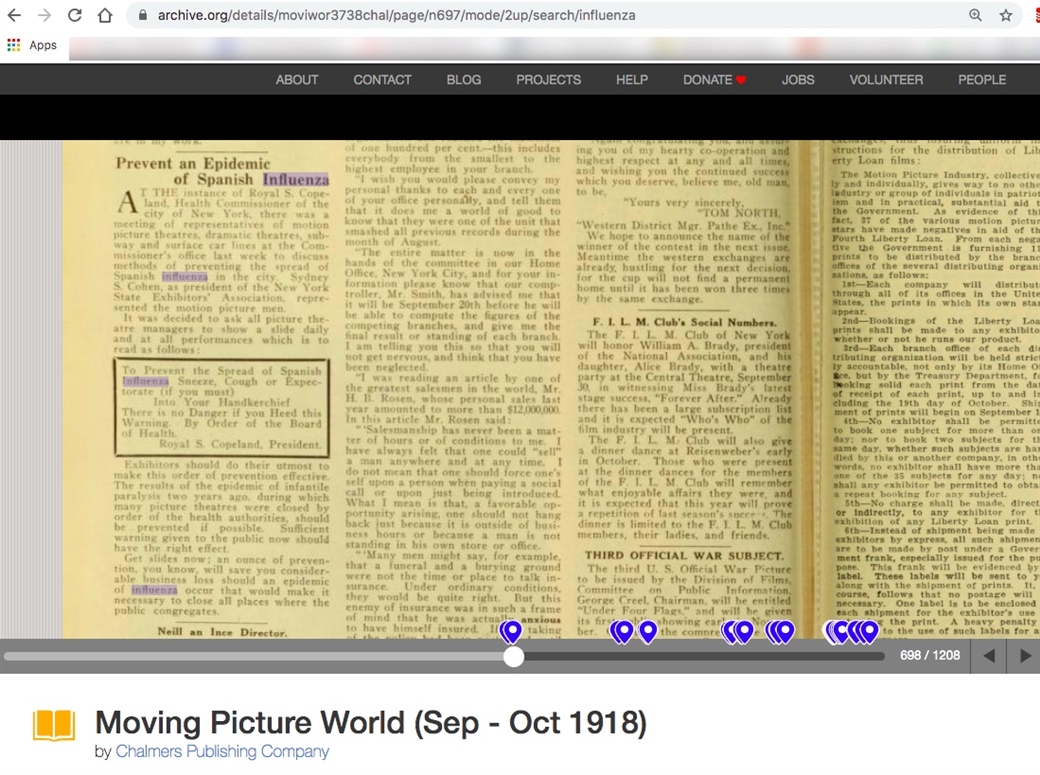Open browser home page icon
The height and width of the screenshot is (775, 1040).
(105, 15)
